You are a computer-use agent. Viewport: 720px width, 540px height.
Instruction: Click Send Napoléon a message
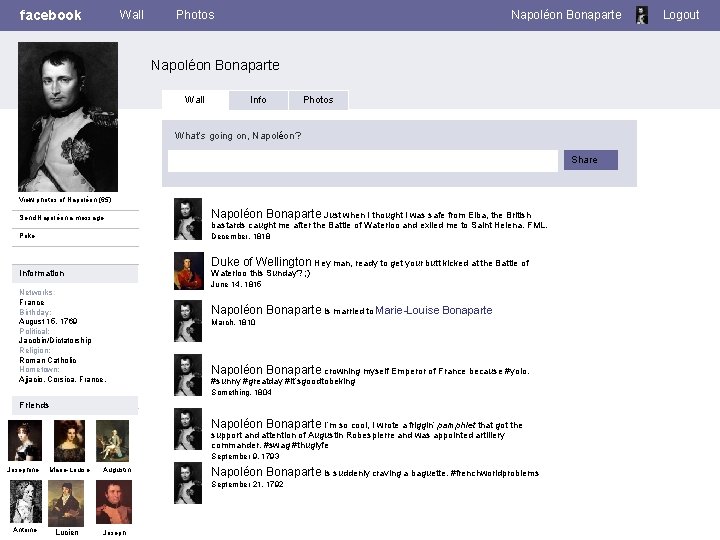(62, 218)
